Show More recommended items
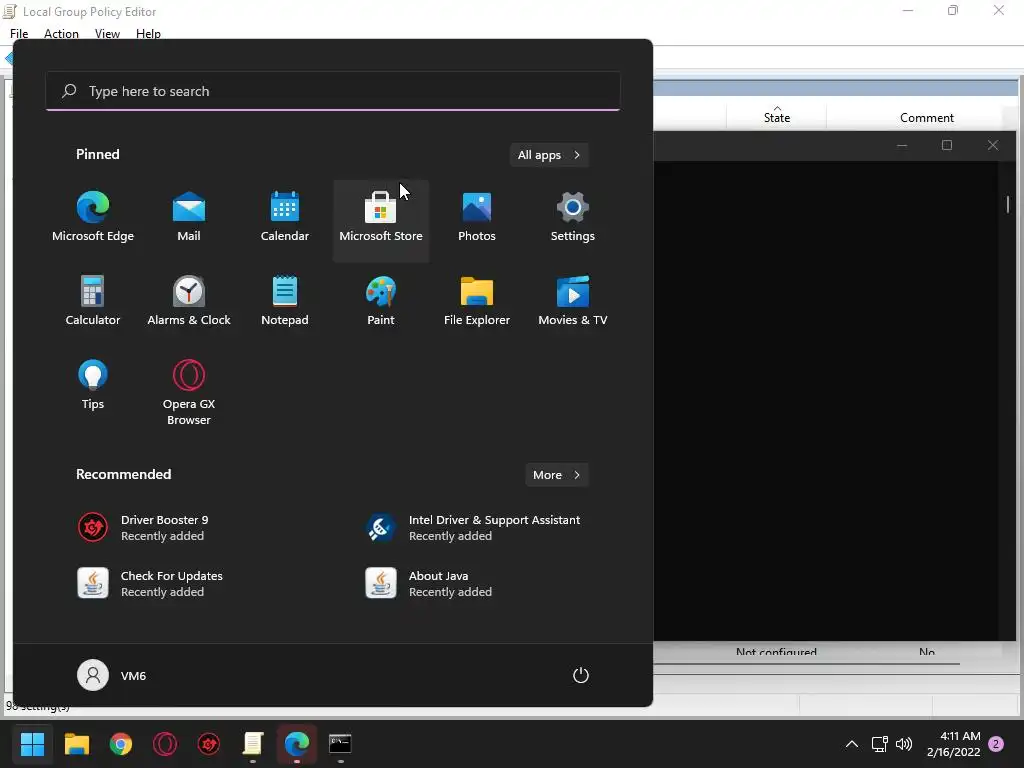Viewport: 1024px width, 768px height. click(x=556, y=475)
